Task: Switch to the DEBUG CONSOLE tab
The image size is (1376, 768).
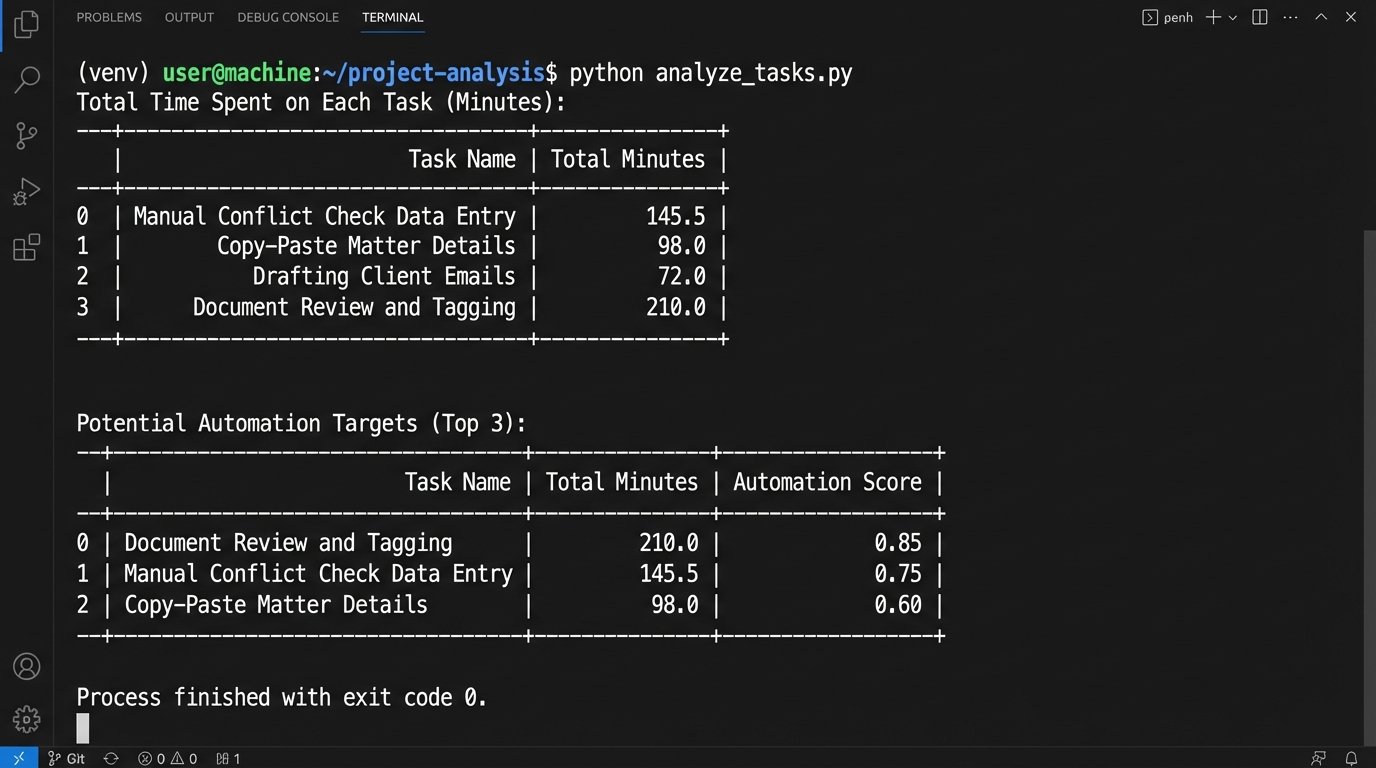Action: click(288, 17)
